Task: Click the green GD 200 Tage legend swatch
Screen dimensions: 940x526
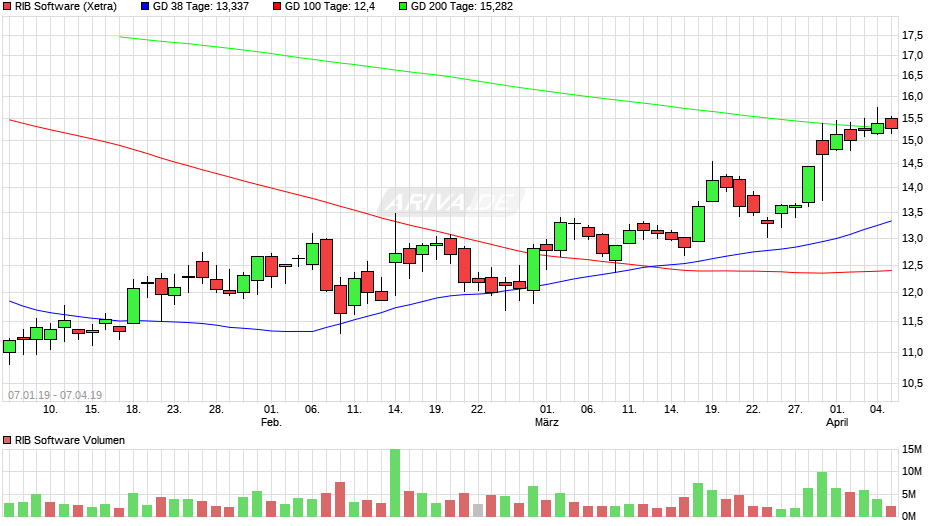Action: 403,7
